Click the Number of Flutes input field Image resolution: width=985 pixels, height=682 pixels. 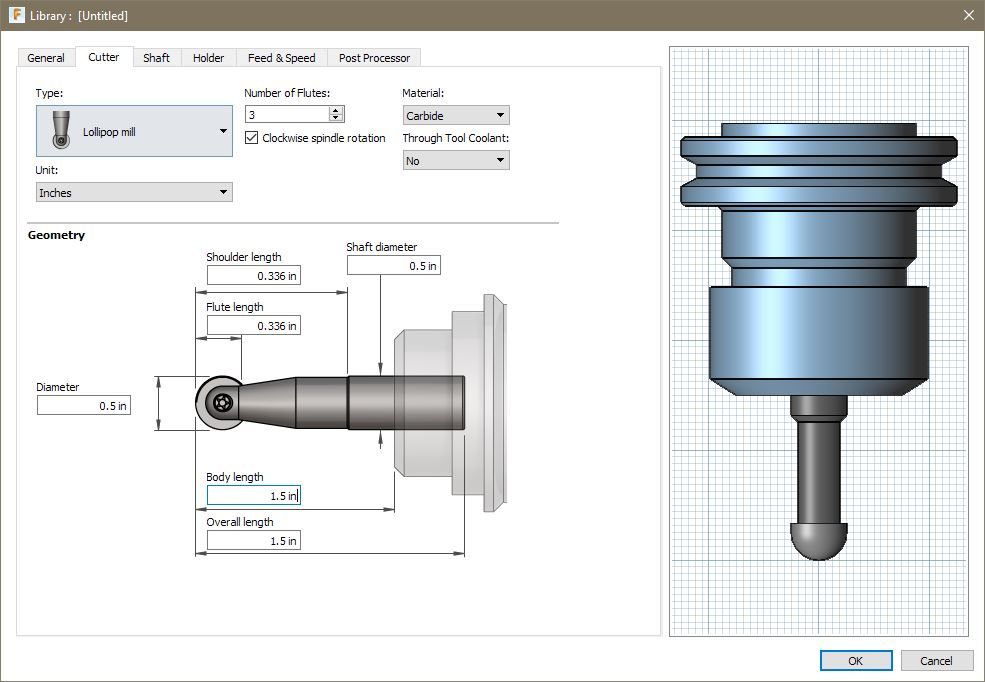click(287, 114)
